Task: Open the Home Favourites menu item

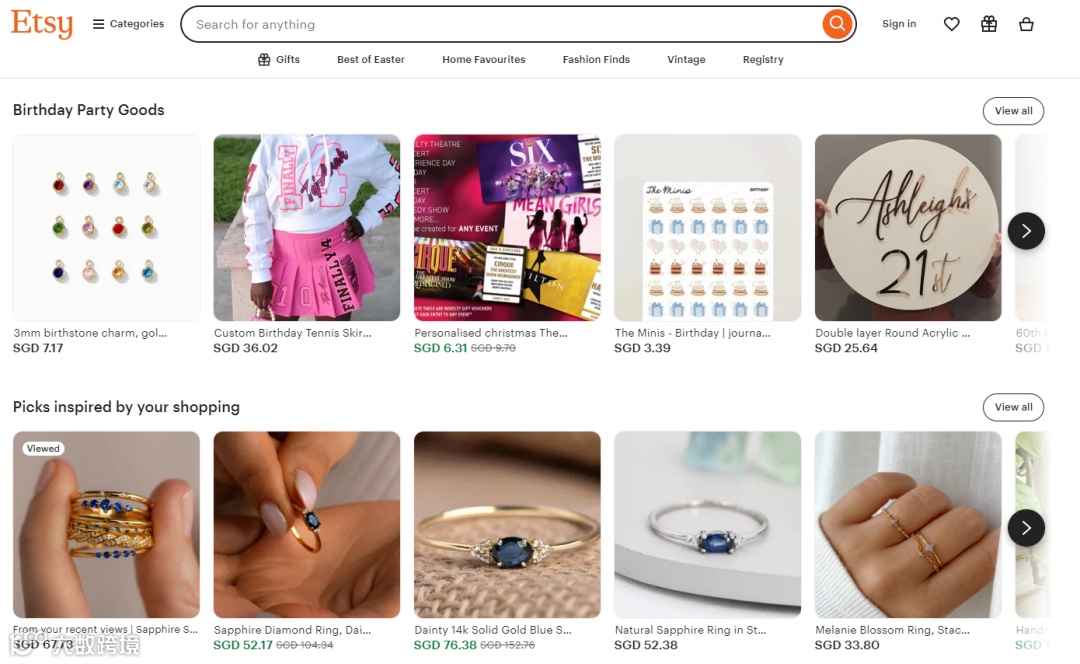Action: tap(484, 60)
